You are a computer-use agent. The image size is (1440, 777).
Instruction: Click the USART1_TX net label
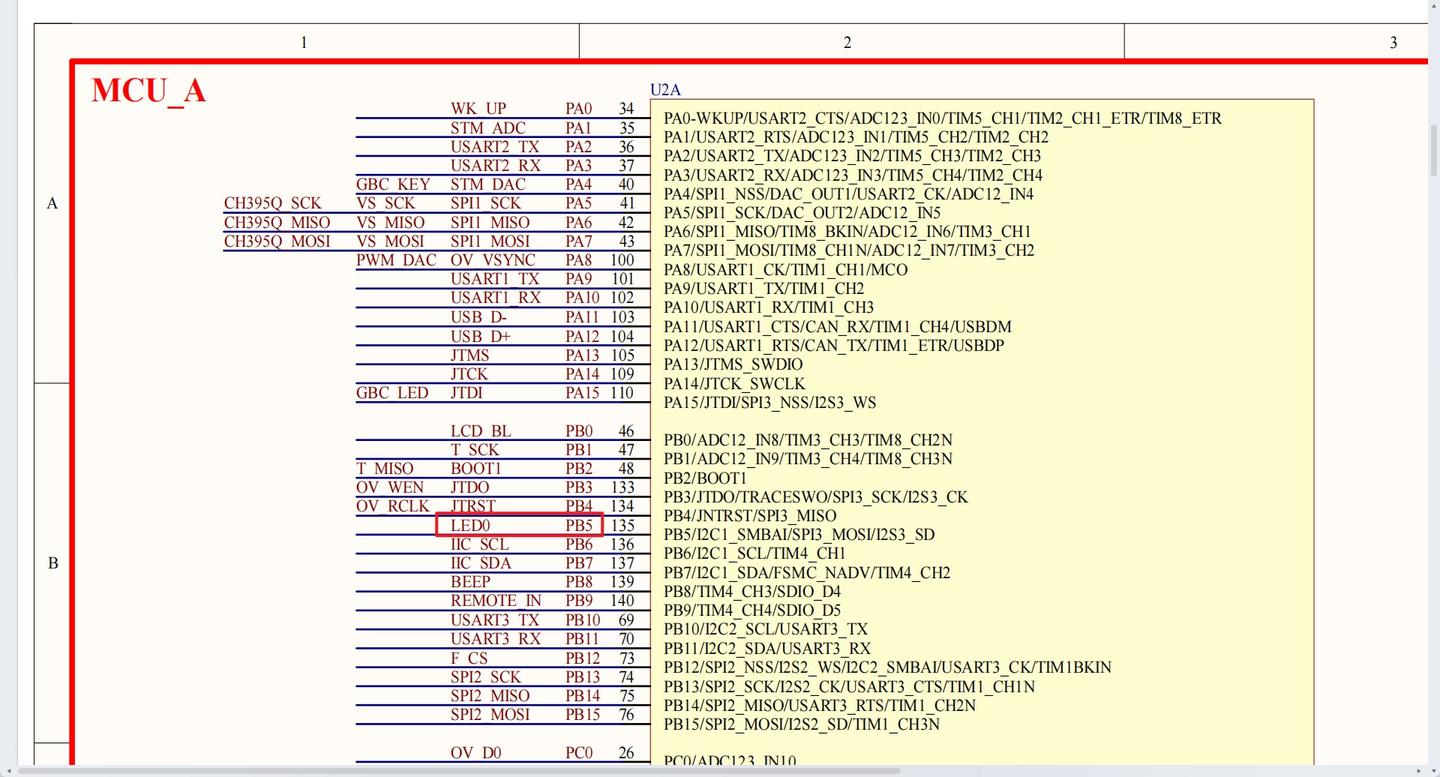tap(495, 279)
